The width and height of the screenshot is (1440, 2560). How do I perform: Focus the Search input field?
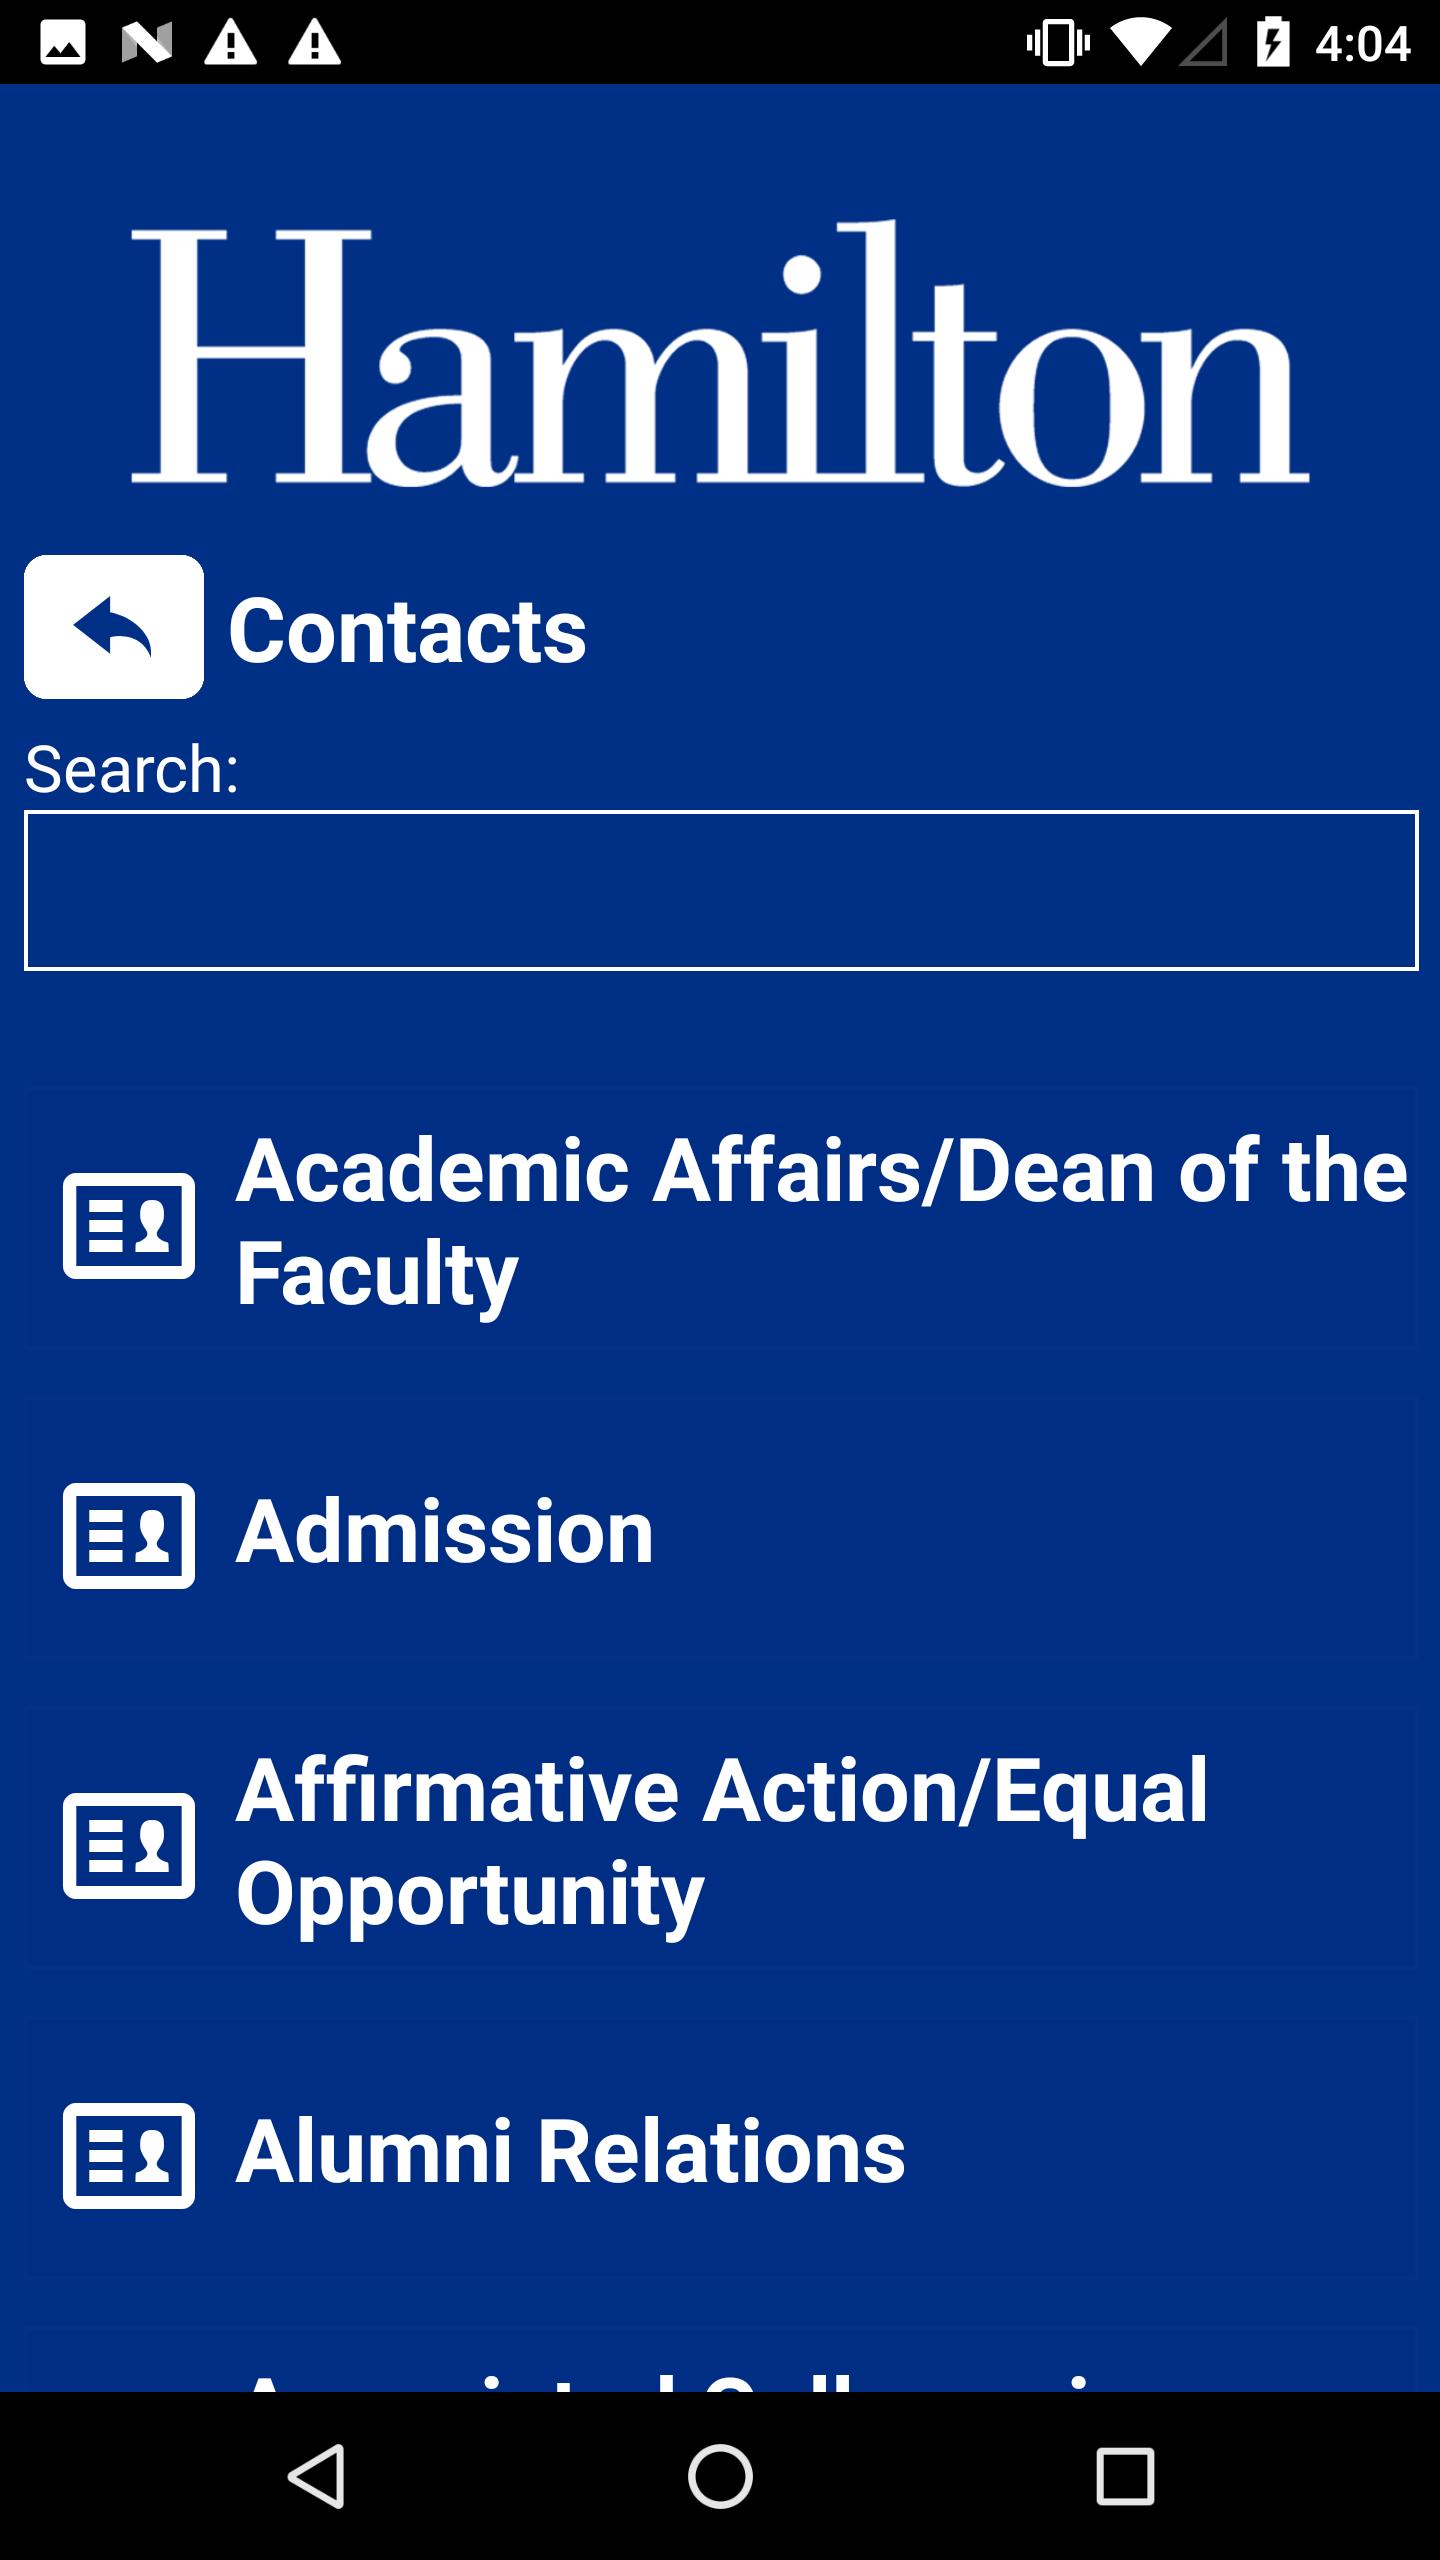(721, 890)
